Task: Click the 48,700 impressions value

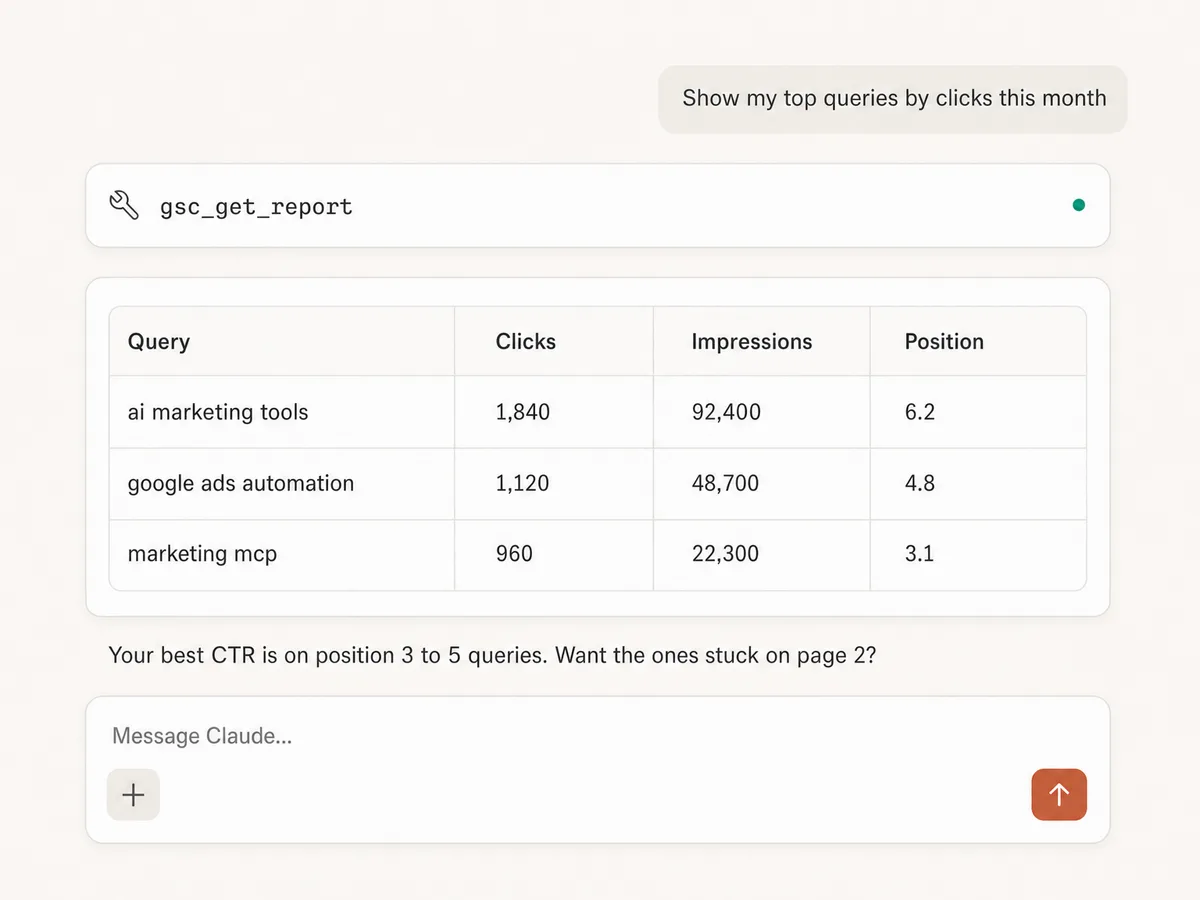Action: tap(725, 484)
